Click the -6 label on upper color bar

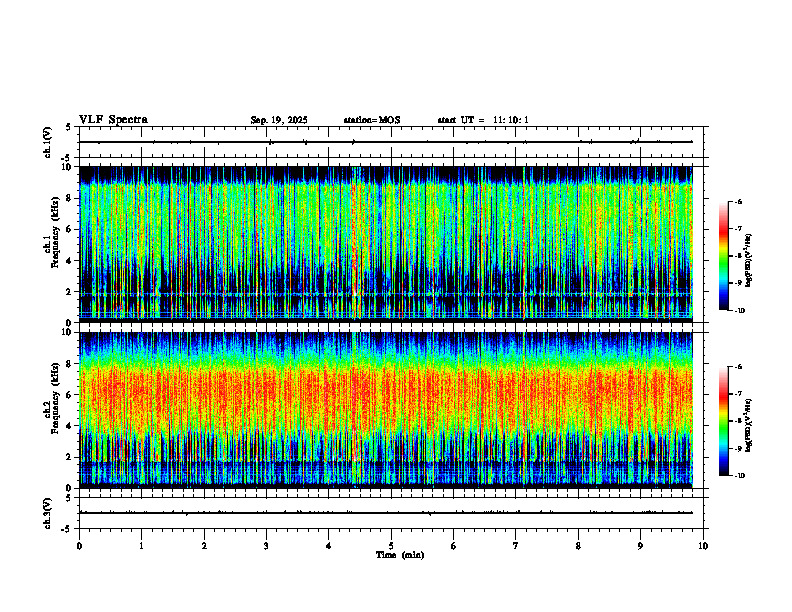coord(739,201)
